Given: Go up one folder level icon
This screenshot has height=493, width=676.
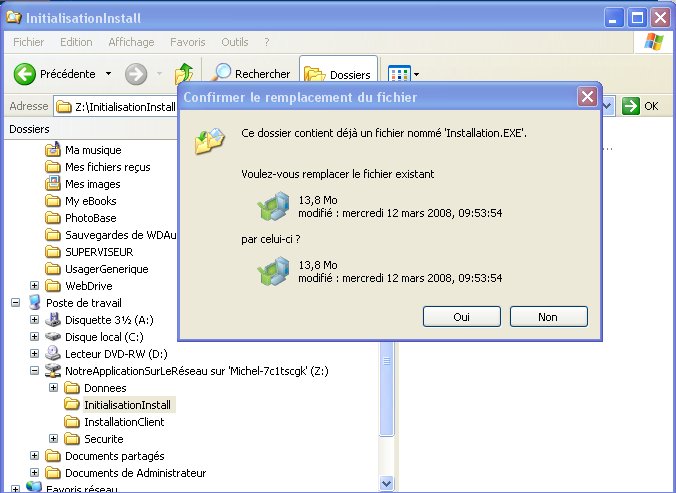Looking at the screenshot, I should click(184, 73).
